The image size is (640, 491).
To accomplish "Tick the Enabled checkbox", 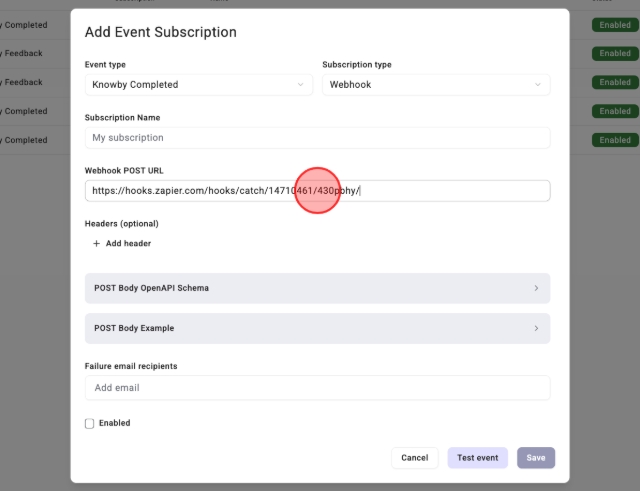I will point(89,424).
